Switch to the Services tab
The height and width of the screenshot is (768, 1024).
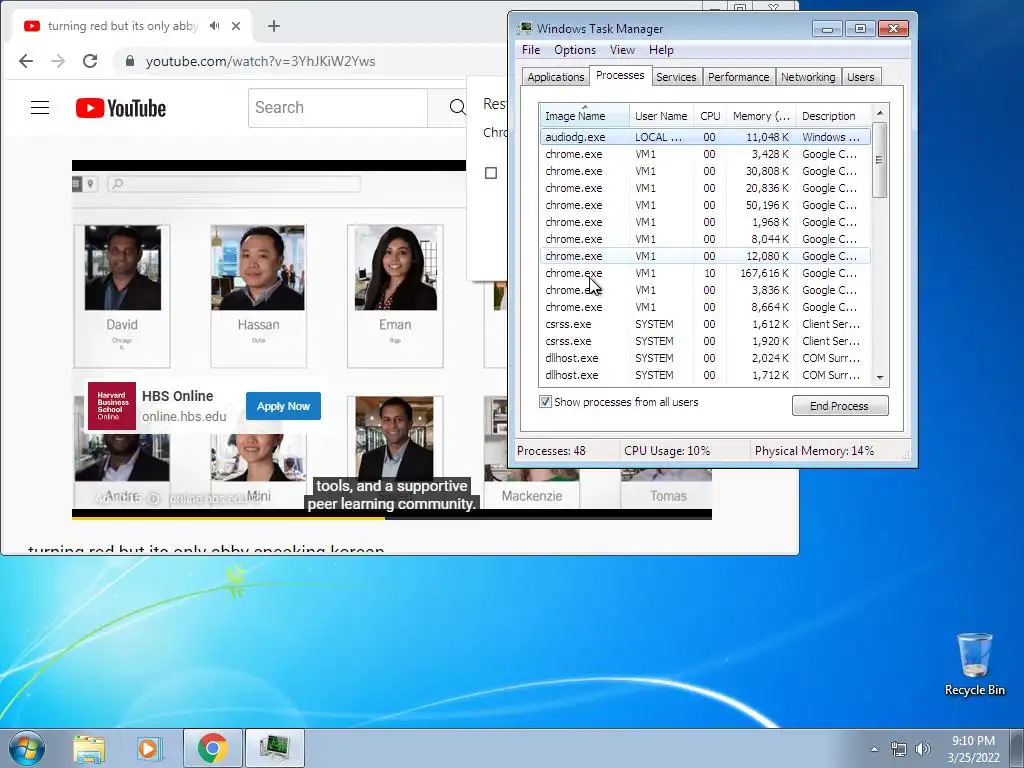676,77
